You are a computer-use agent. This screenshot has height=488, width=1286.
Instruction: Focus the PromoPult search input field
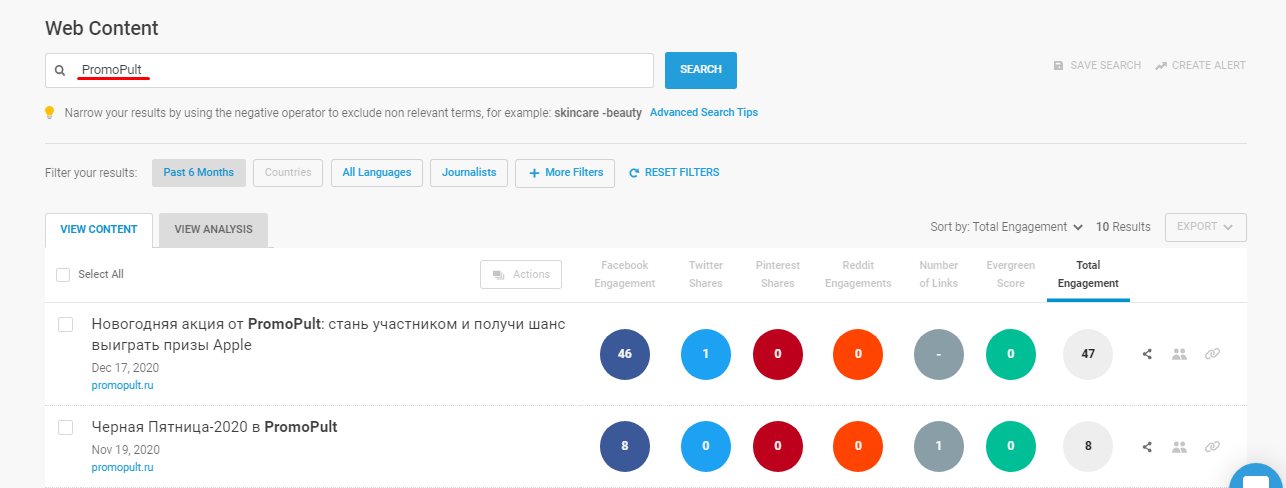349,70
